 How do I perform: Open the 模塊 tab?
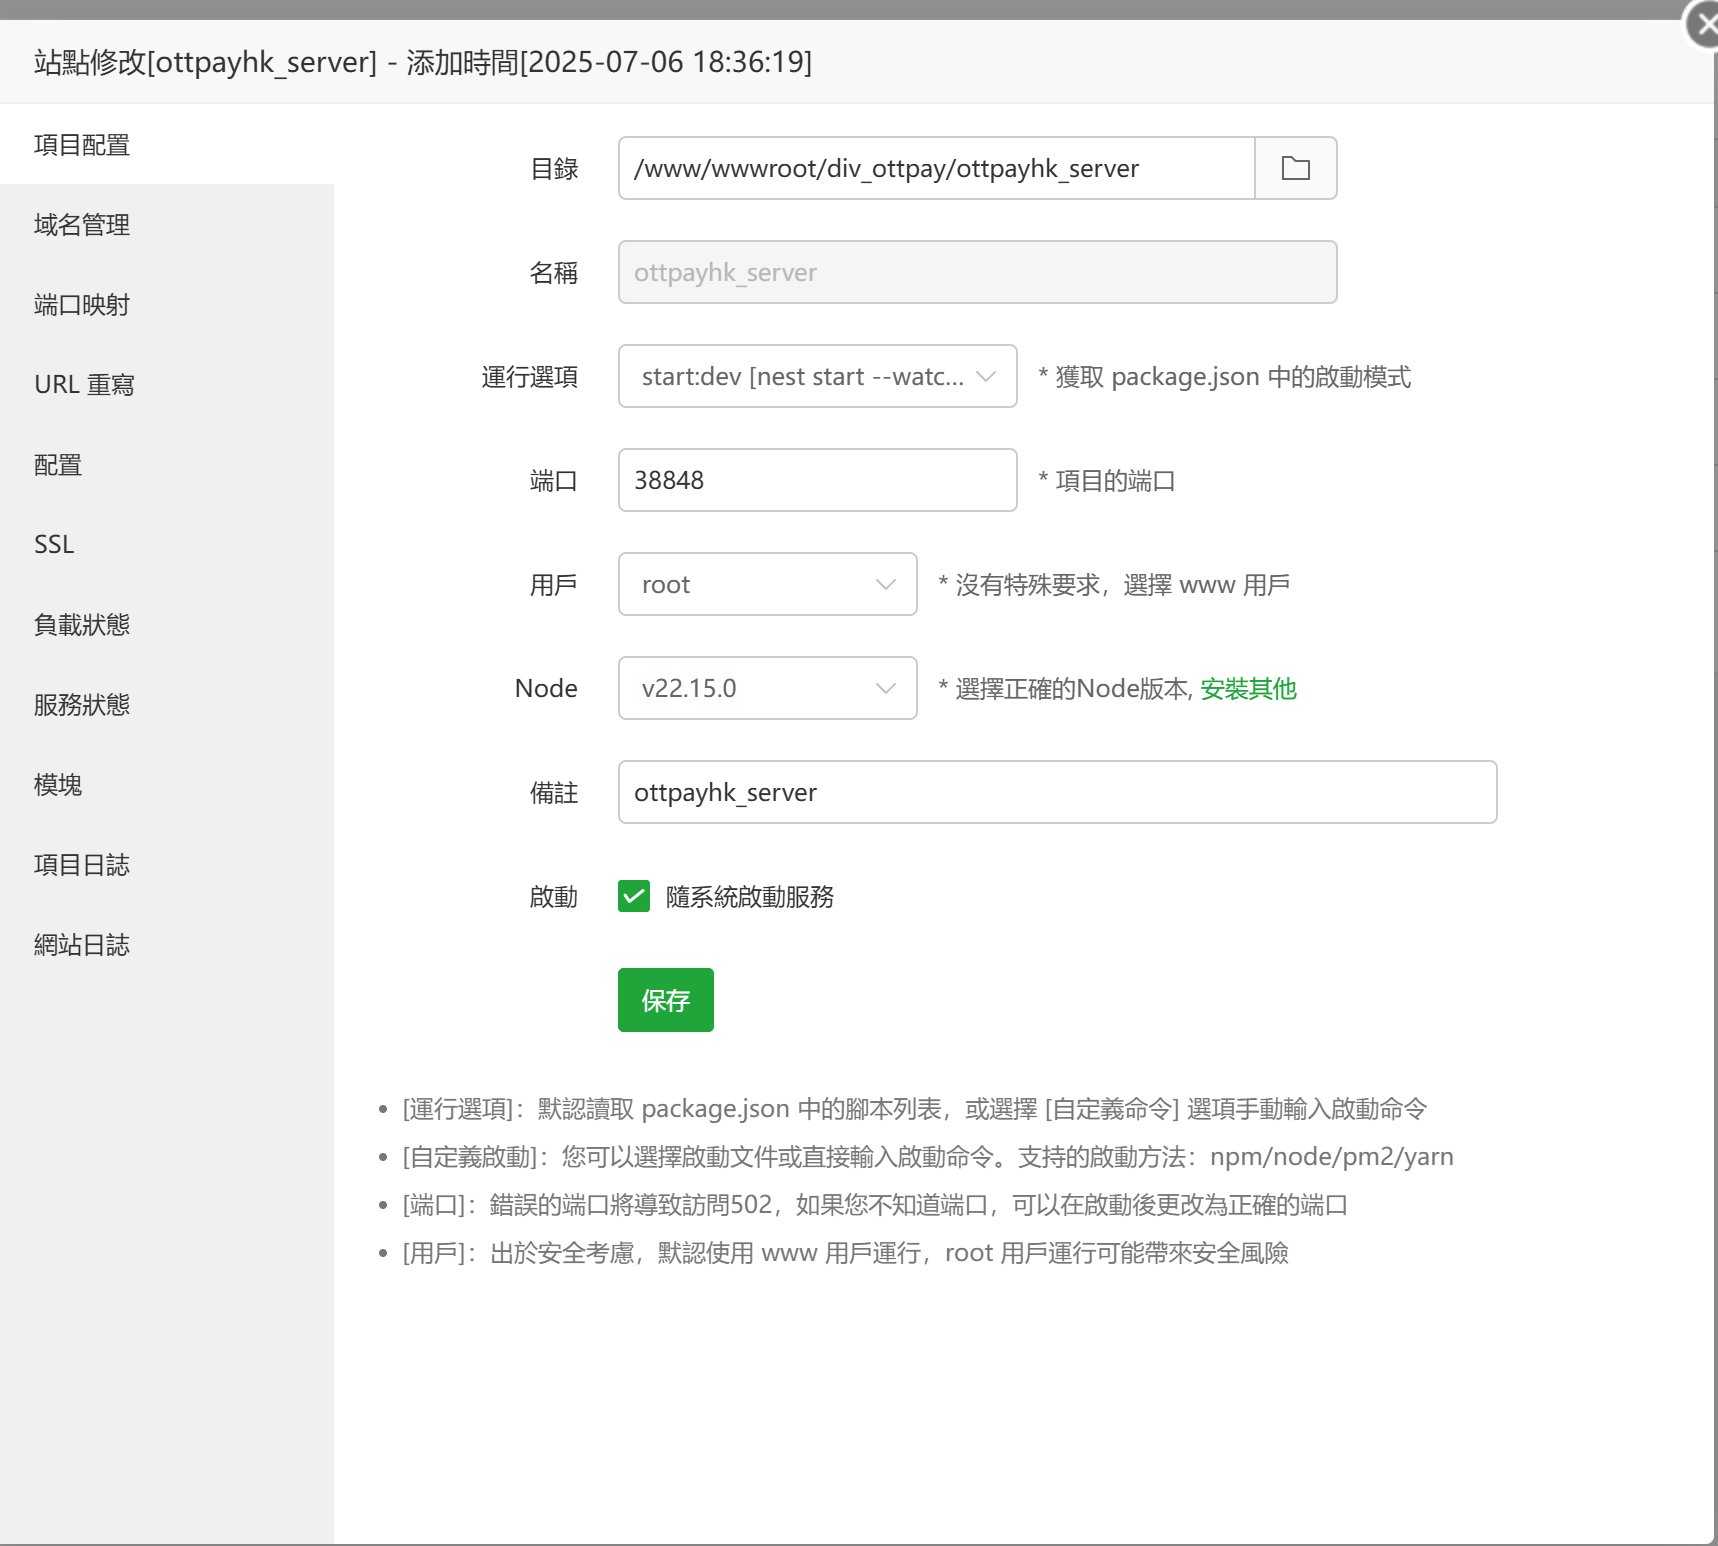click(x=167, y=784)
